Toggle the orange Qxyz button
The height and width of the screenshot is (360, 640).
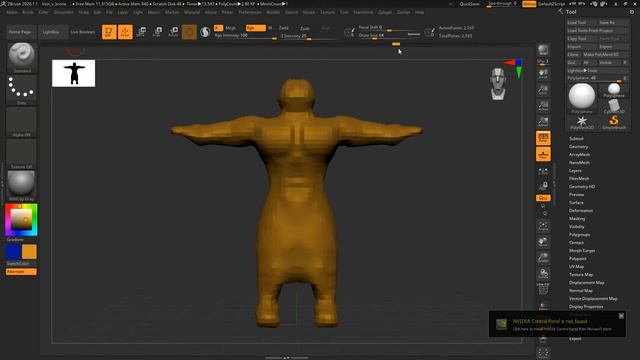click(543, 198)
